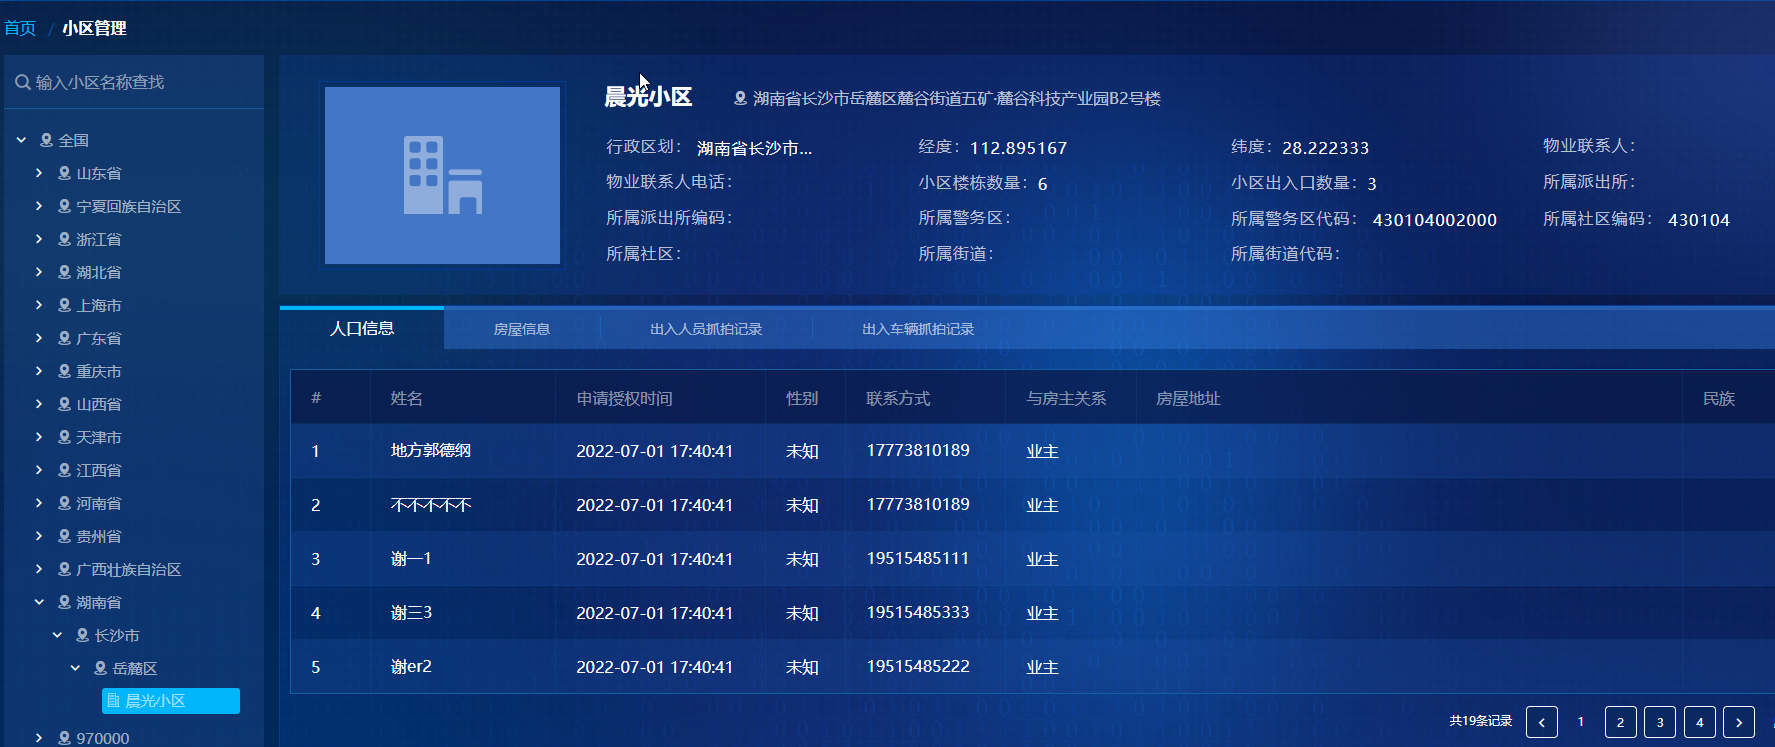Go to 首页 breadcrumb link

pos(20,28)
